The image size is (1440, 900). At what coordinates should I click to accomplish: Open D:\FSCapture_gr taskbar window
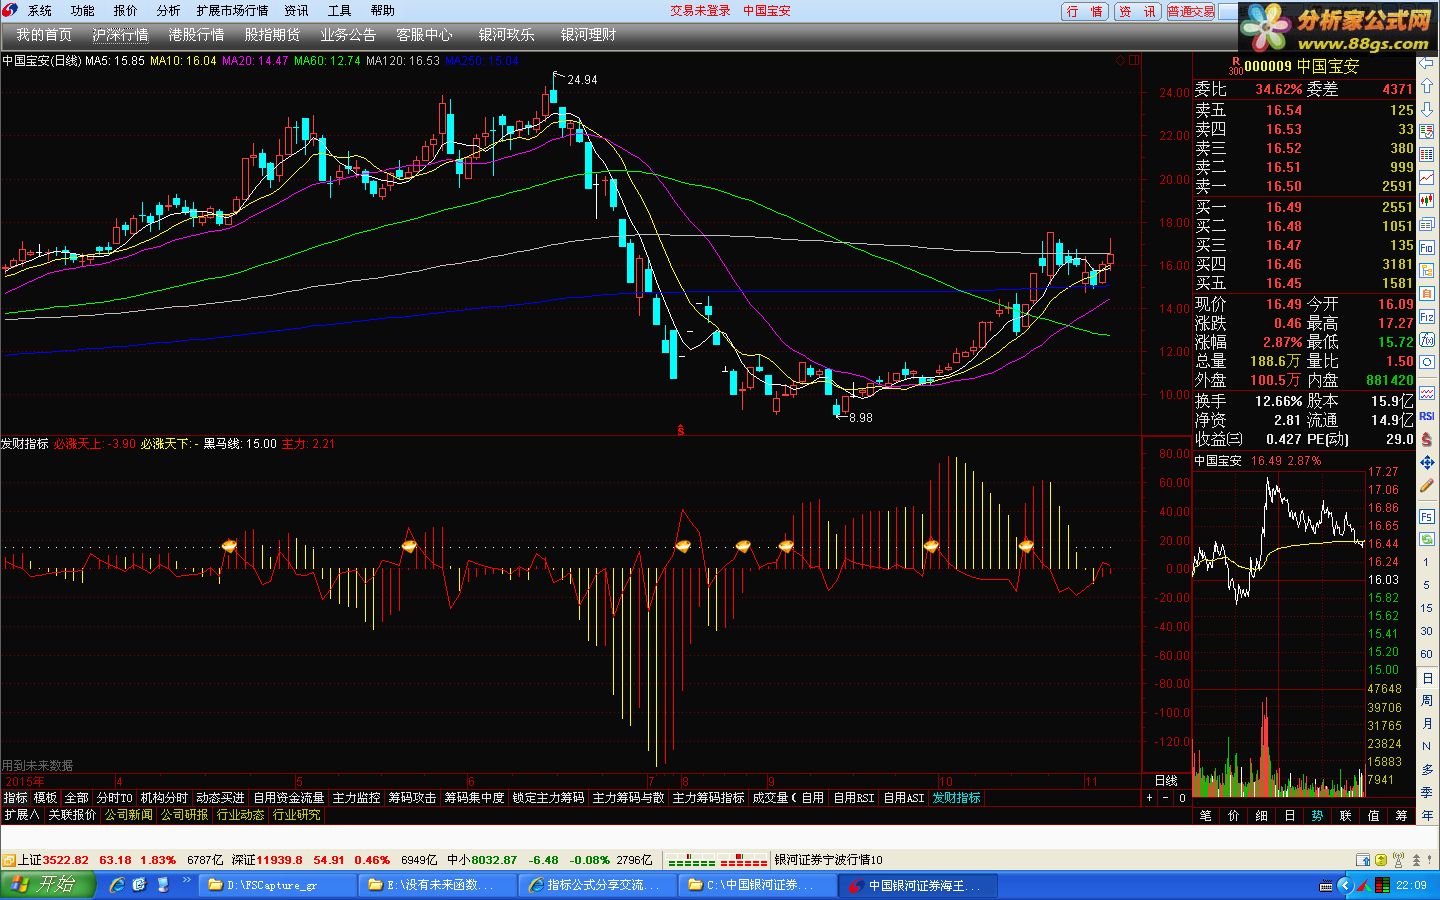click(278, 885)
